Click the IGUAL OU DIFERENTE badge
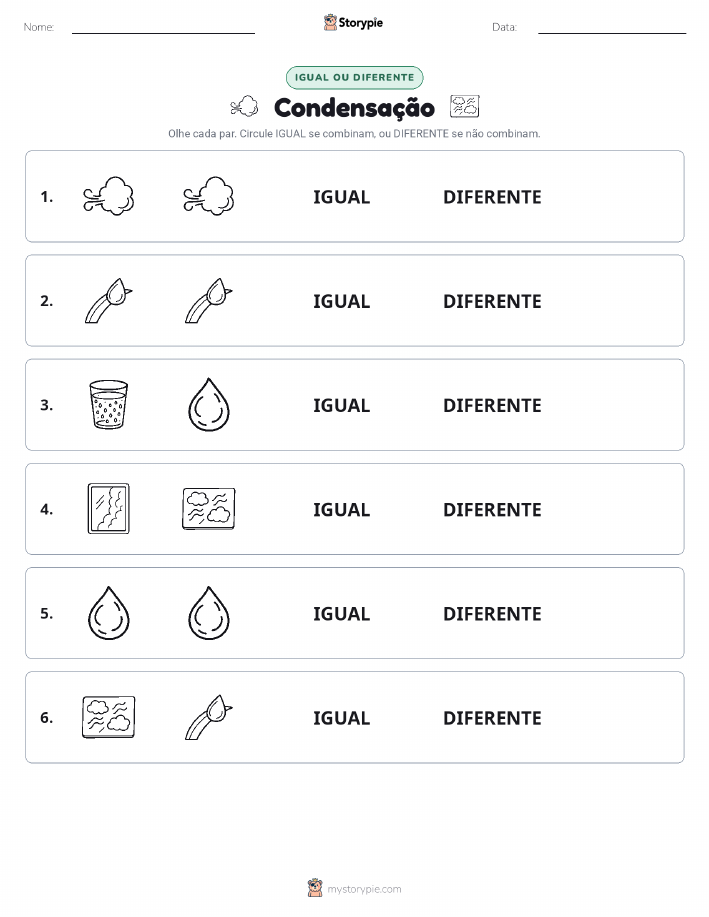The image size is (709, 917). [x=354, y=77]
